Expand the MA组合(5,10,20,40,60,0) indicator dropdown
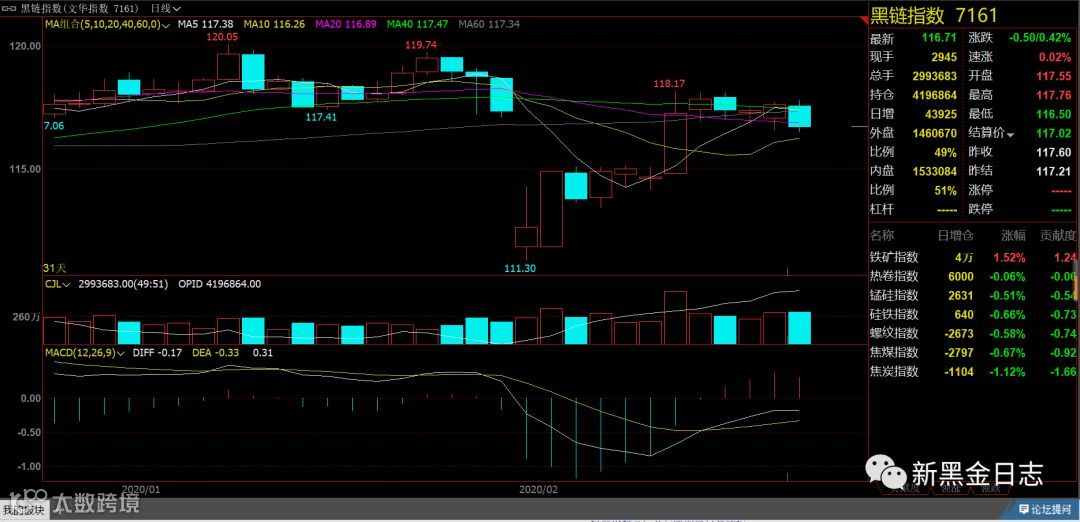Screen dimensions: 1080x522 coord(105,24)
